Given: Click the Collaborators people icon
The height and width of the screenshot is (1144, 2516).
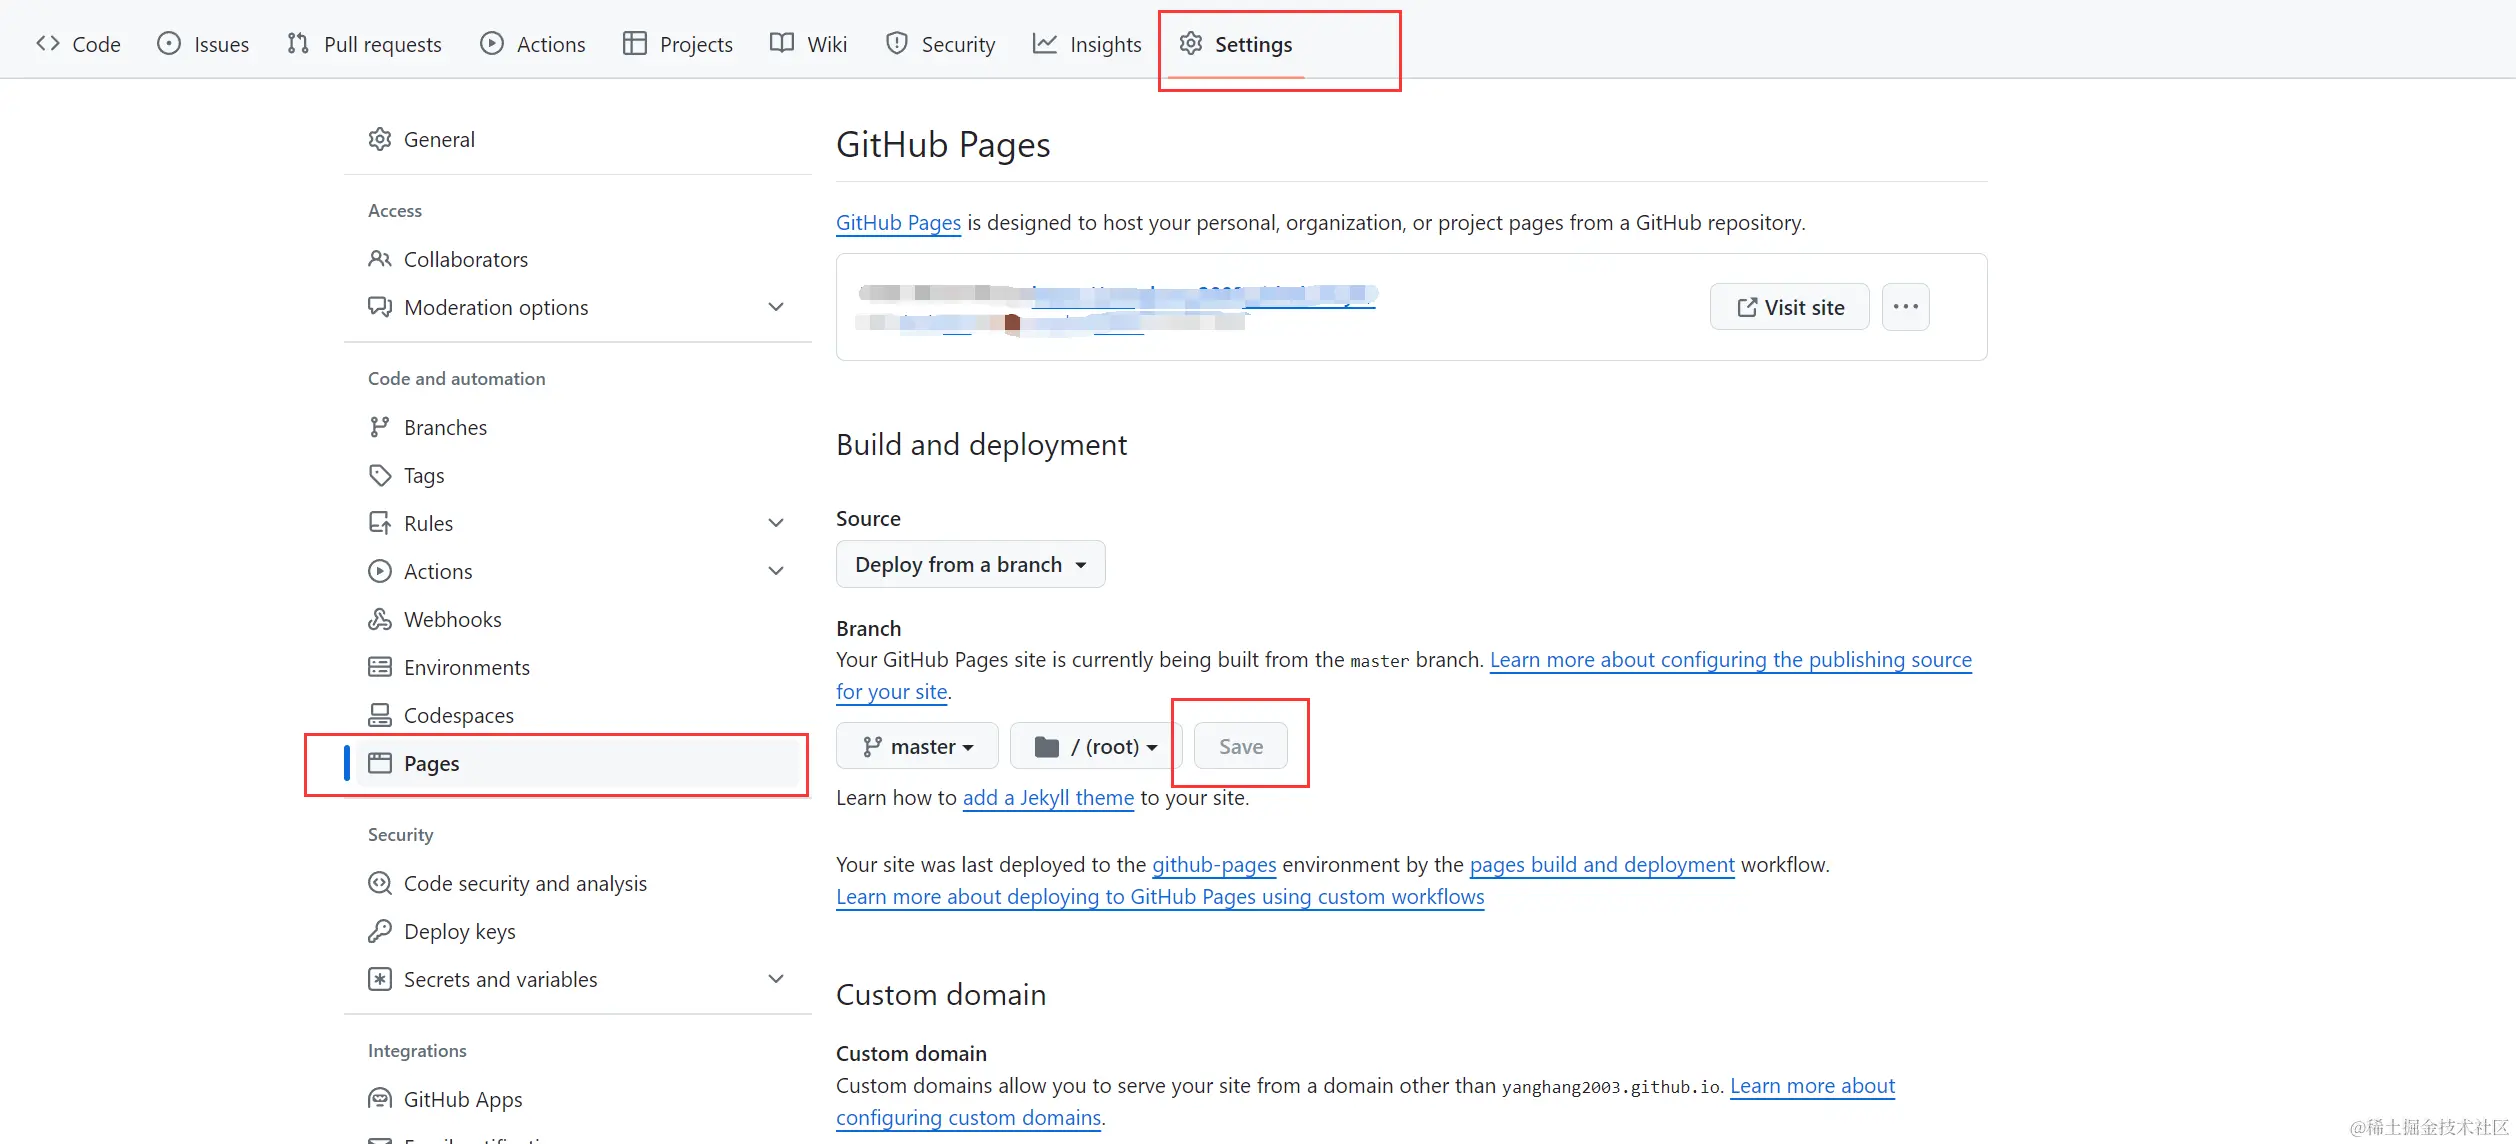Looking at the screenshot, I should (x=379, y=259).
